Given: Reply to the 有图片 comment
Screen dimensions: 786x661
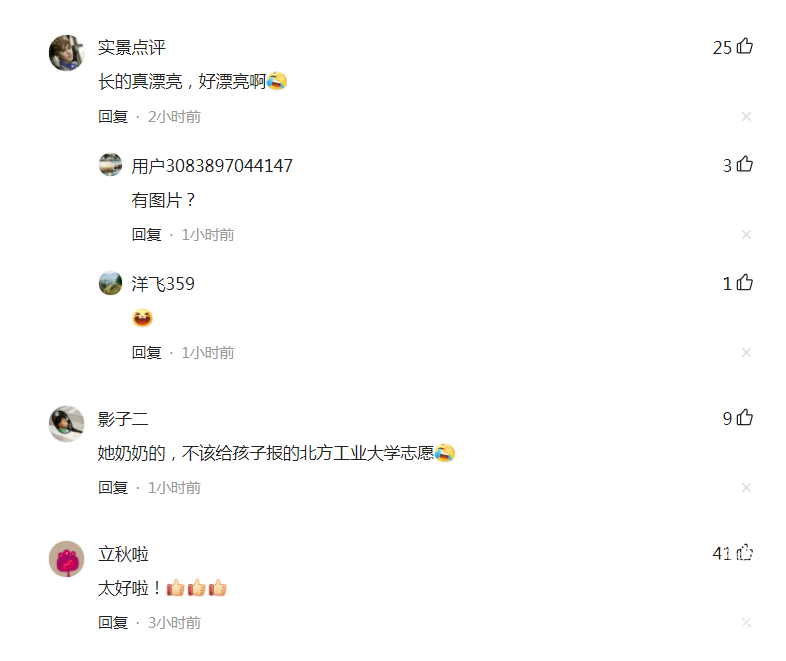Looking at the screenshot, I should coord(146,235).
